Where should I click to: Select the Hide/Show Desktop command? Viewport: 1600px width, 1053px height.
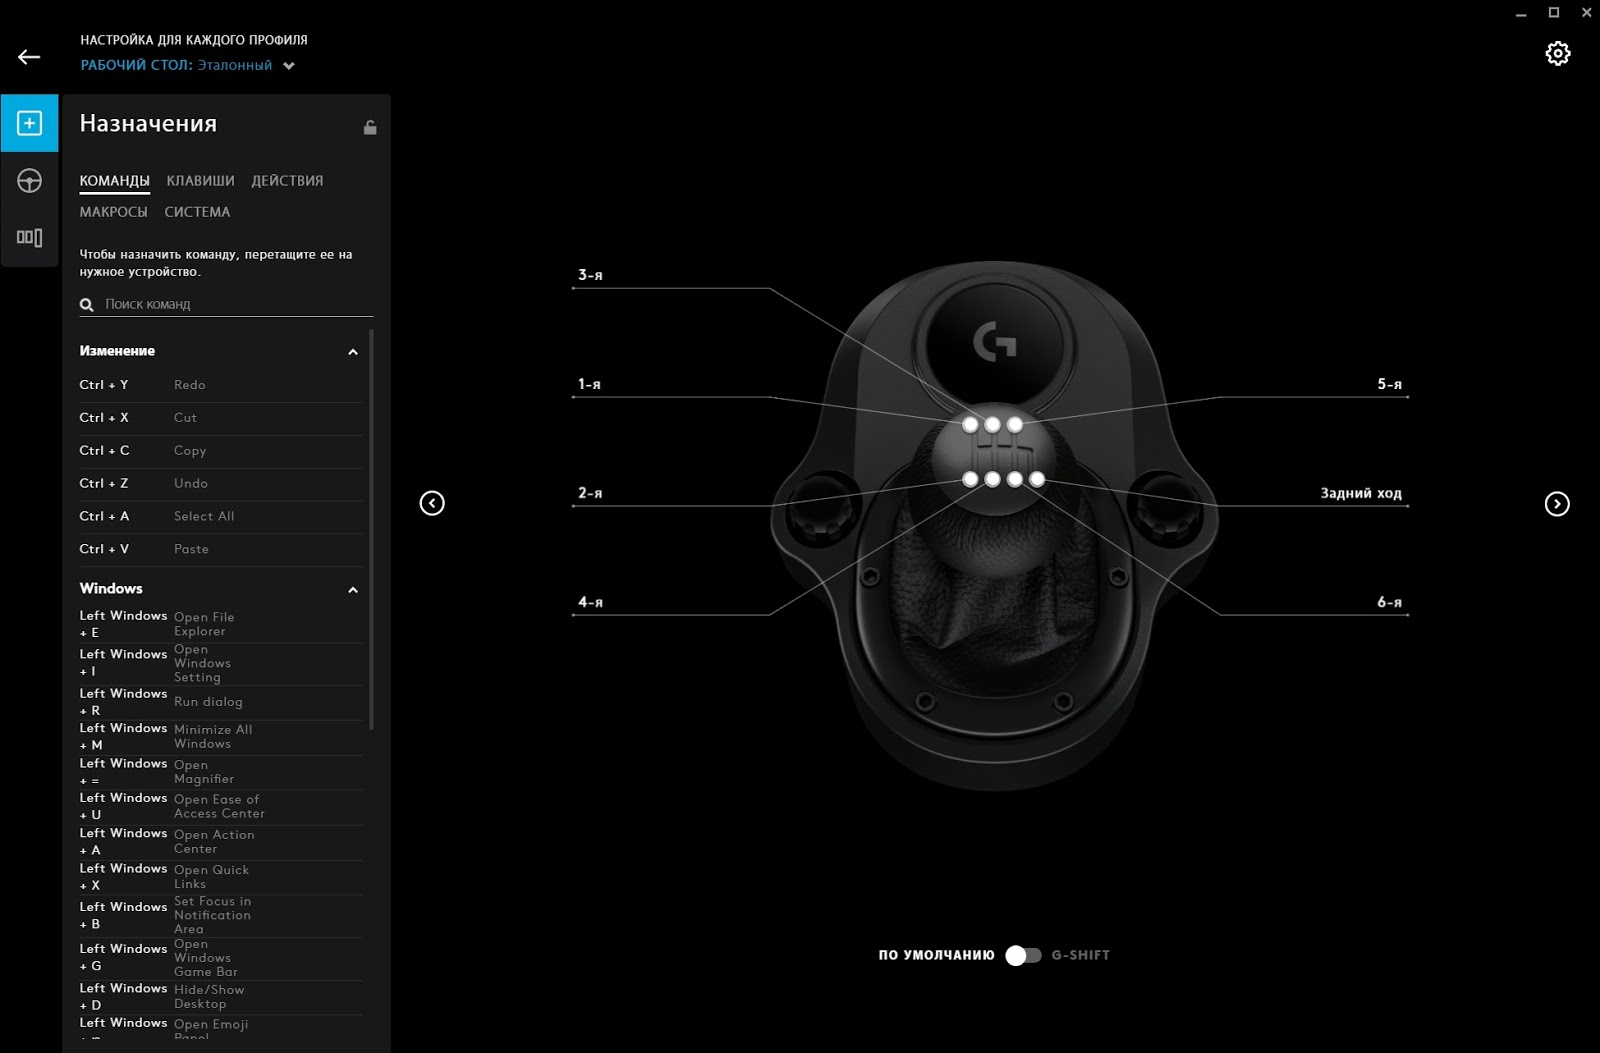click(x=221, y=997)
